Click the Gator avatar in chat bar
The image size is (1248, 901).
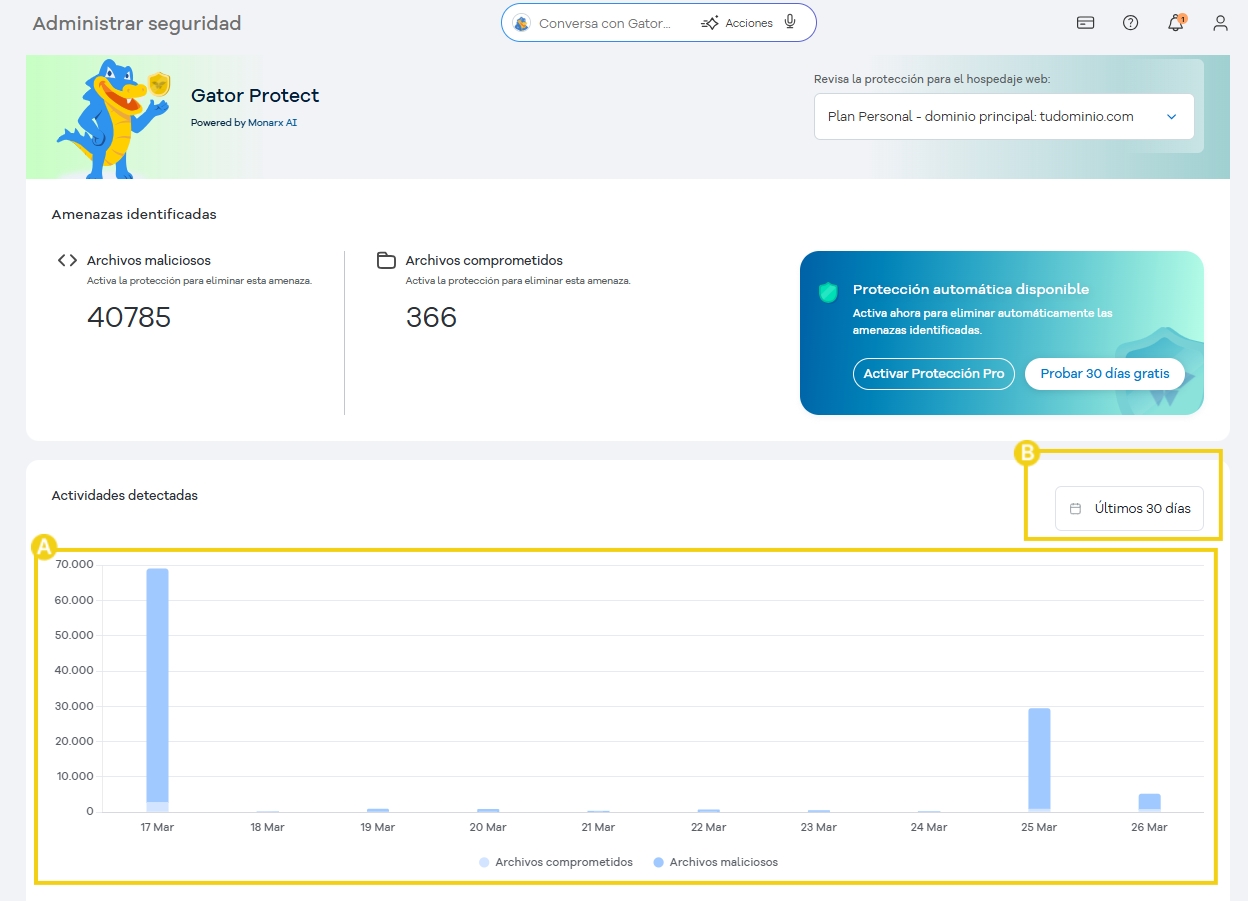(x=521, y=23)
